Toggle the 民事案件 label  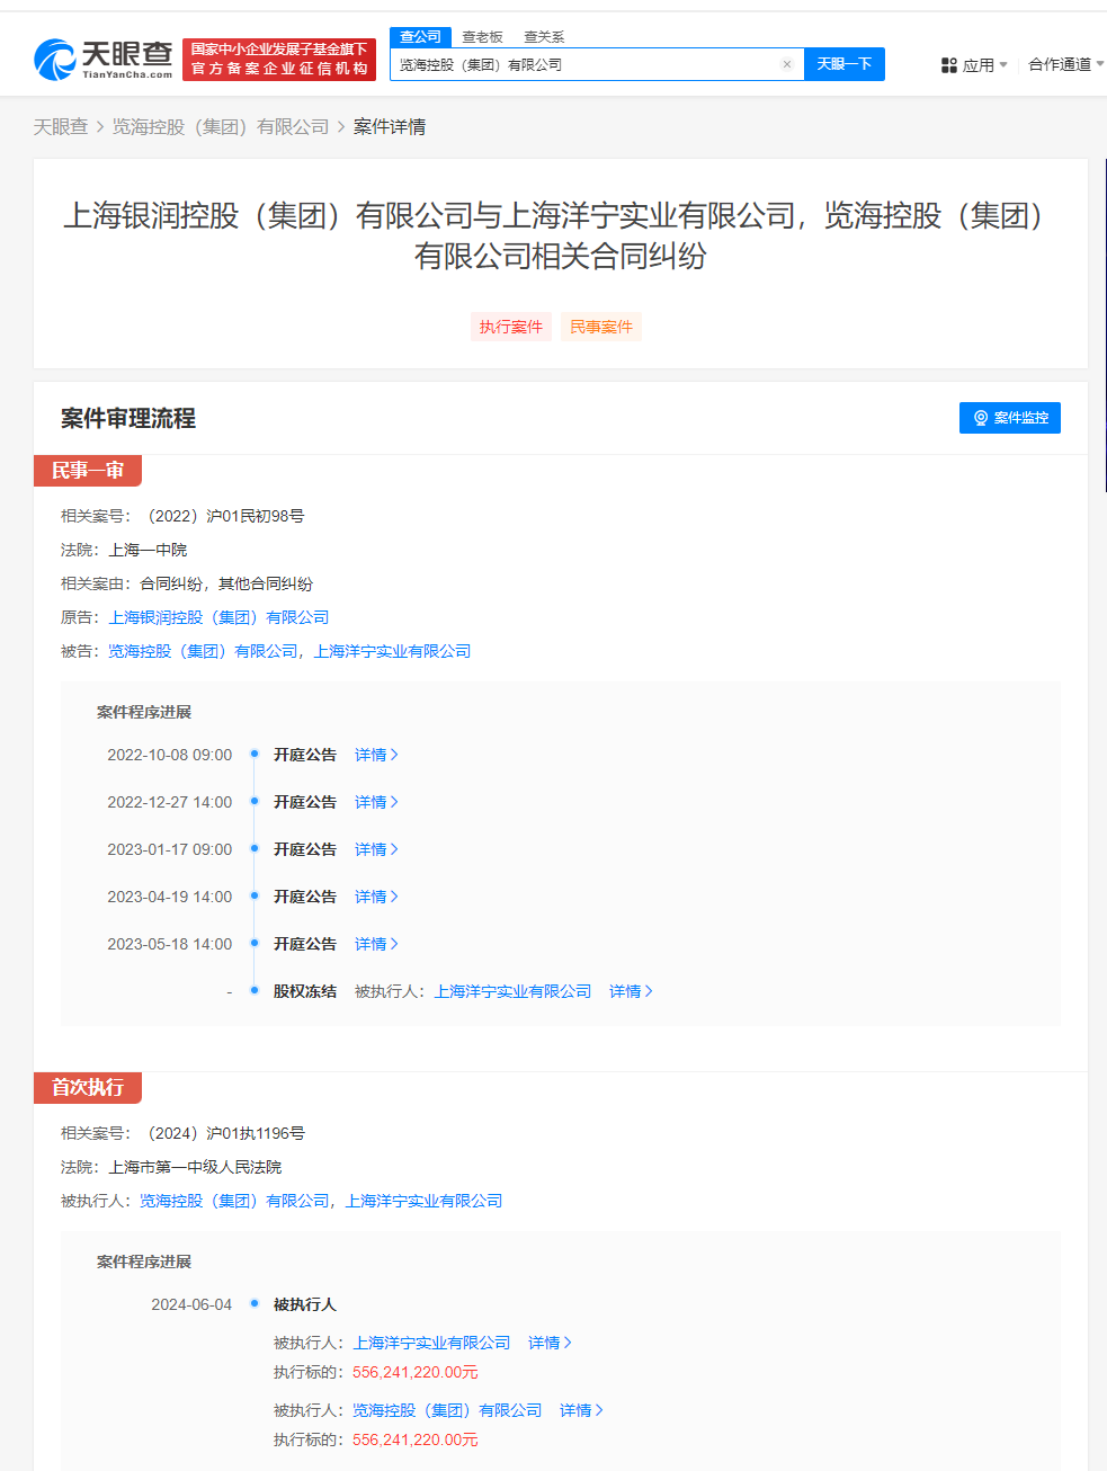(600, 327)
